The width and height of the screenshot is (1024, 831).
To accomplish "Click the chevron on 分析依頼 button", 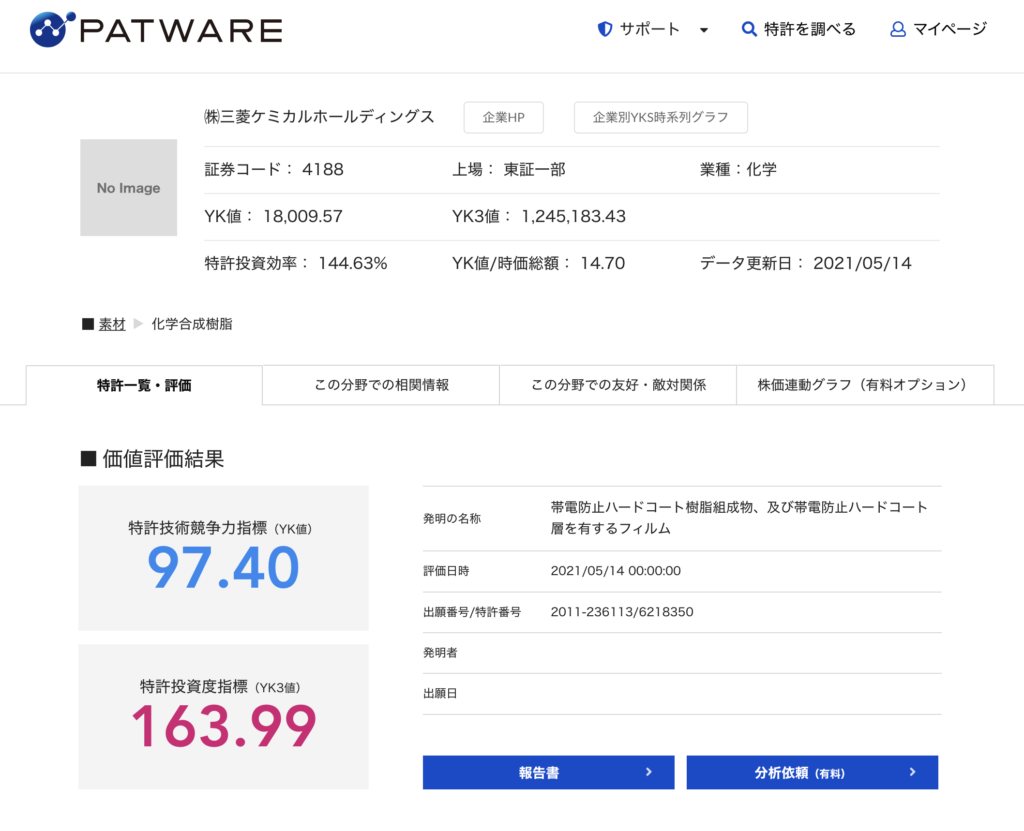I will tap(912, 772).
